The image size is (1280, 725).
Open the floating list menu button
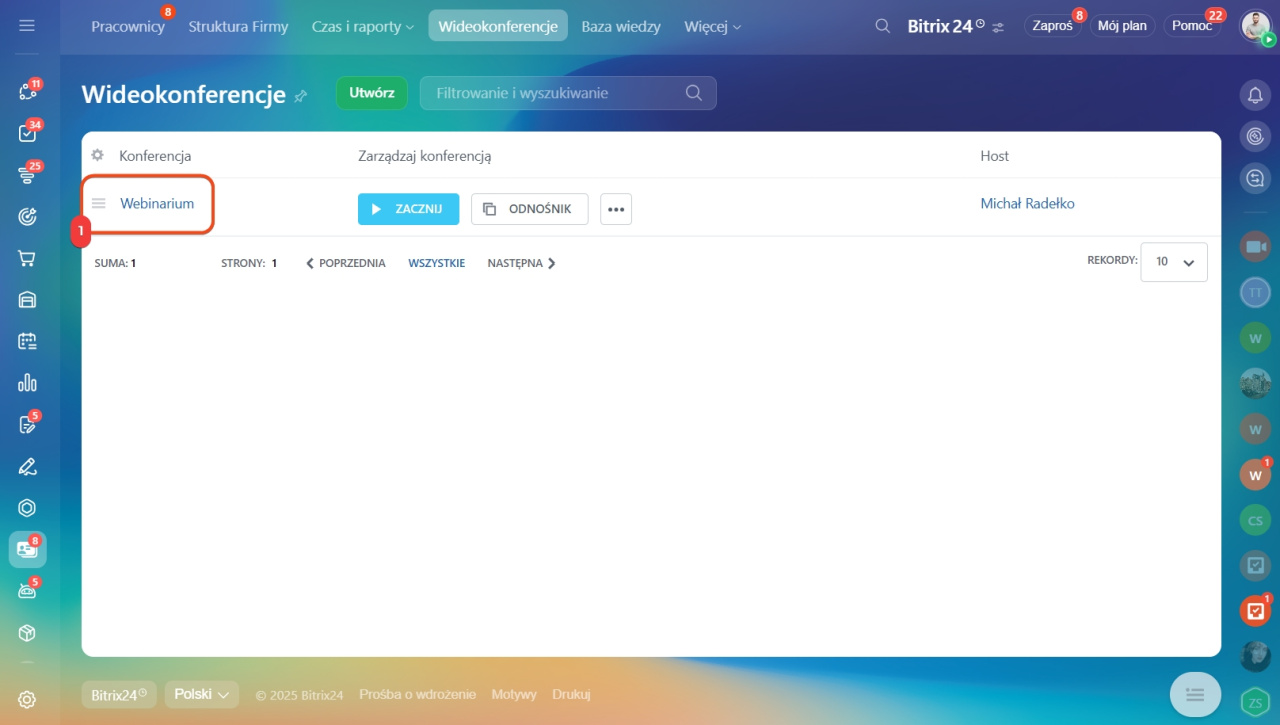(x=1195, y=694)
